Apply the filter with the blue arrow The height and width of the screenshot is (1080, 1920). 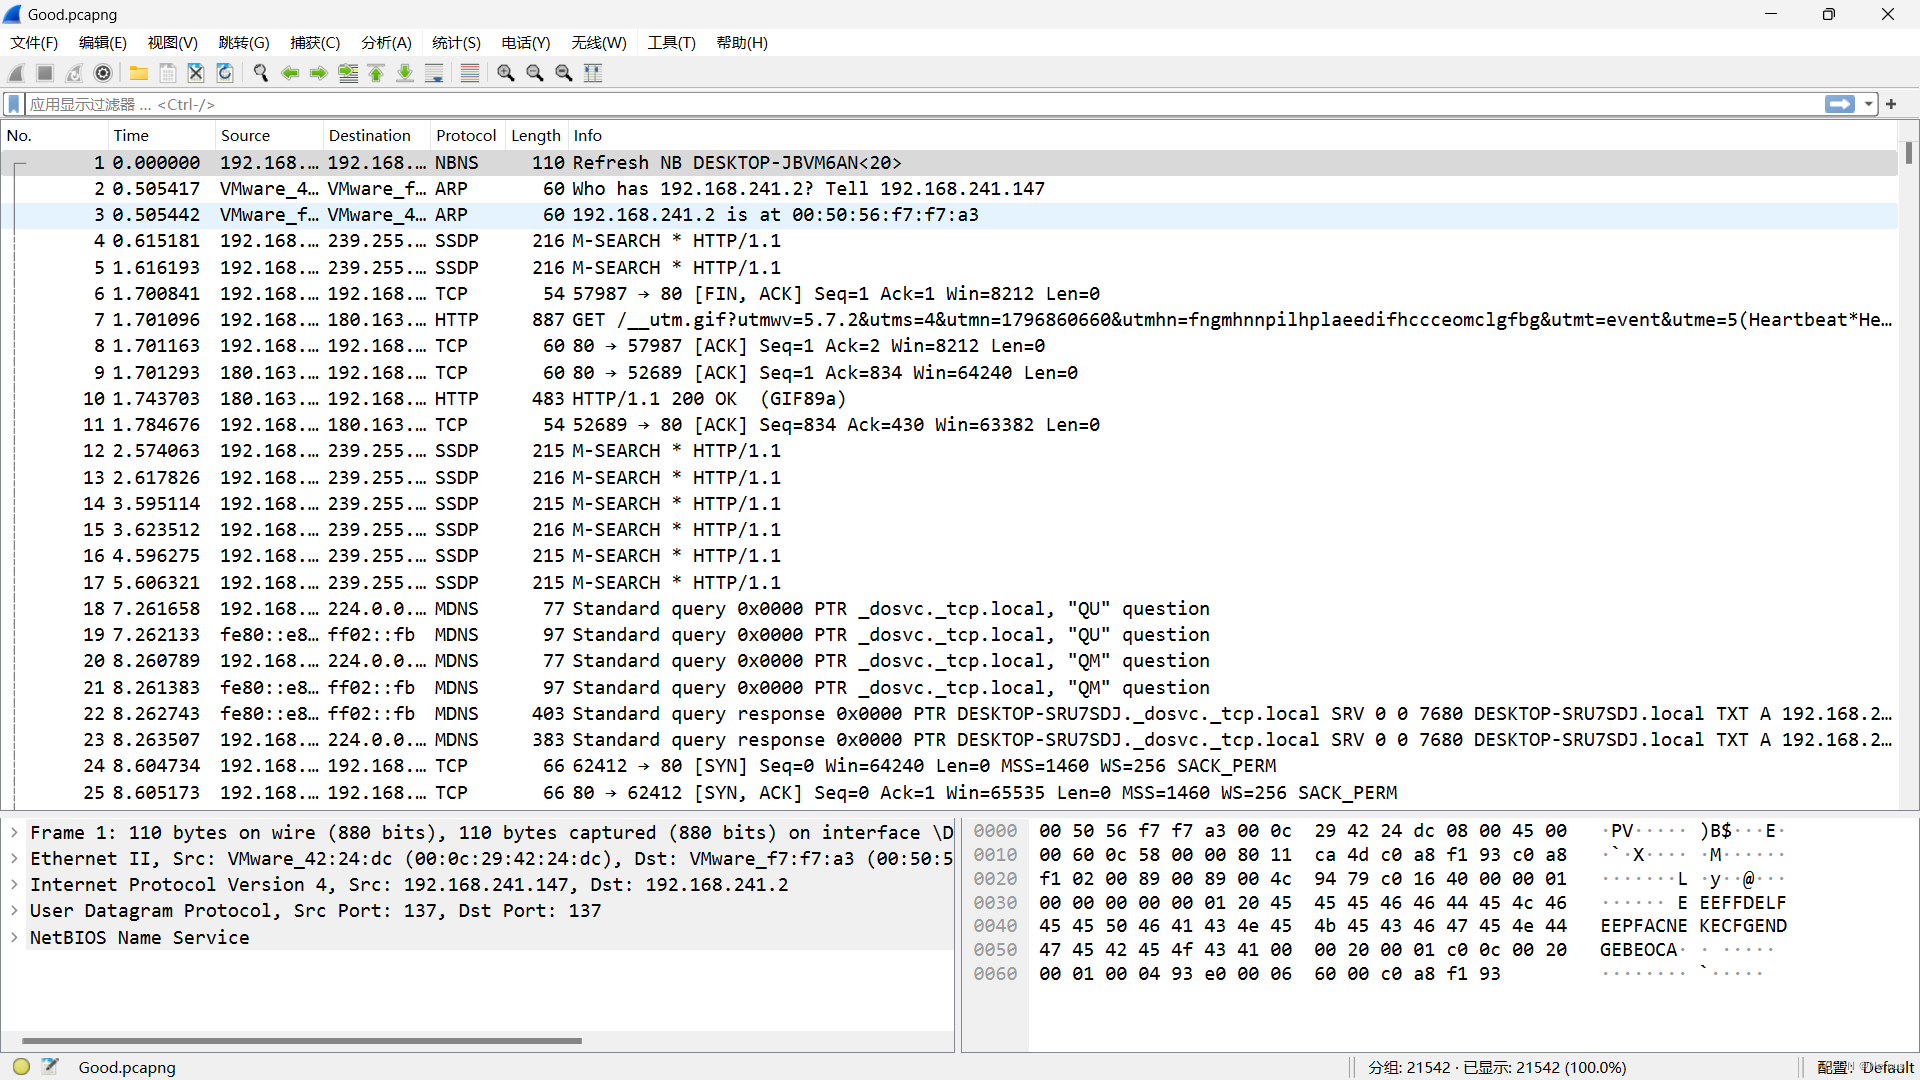tap(1841, 104)
